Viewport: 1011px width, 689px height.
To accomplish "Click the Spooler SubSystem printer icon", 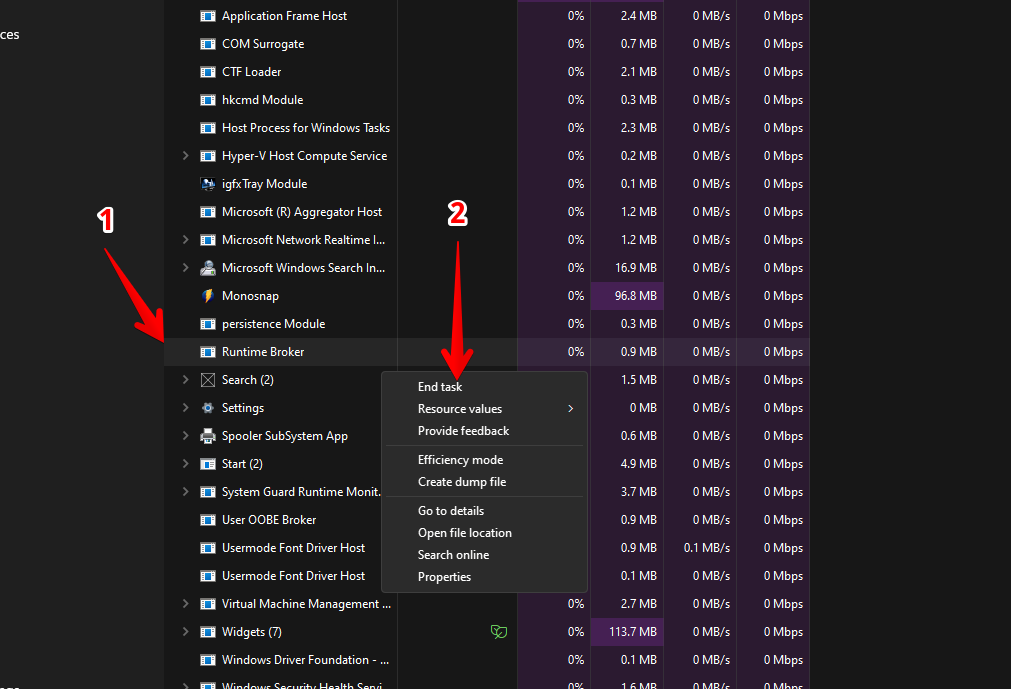I will pos(208,436).
